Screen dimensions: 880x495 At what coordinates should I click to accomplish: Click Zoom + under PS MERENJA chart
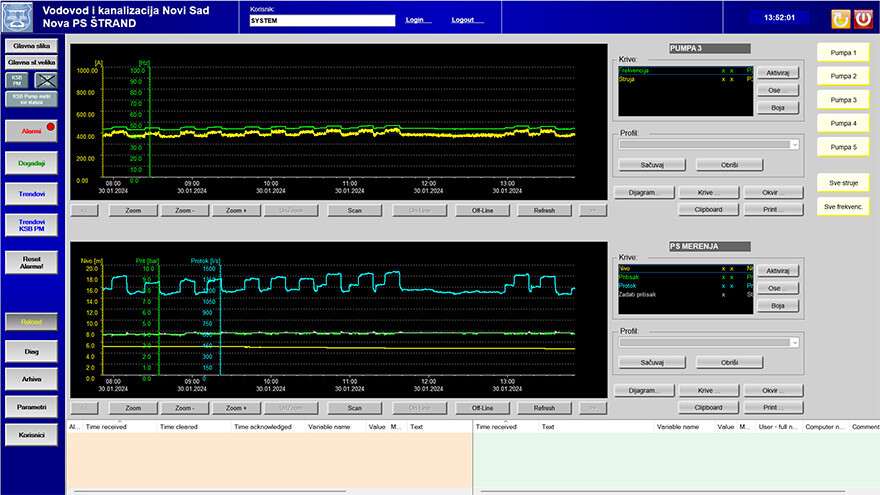pos(236,408)
